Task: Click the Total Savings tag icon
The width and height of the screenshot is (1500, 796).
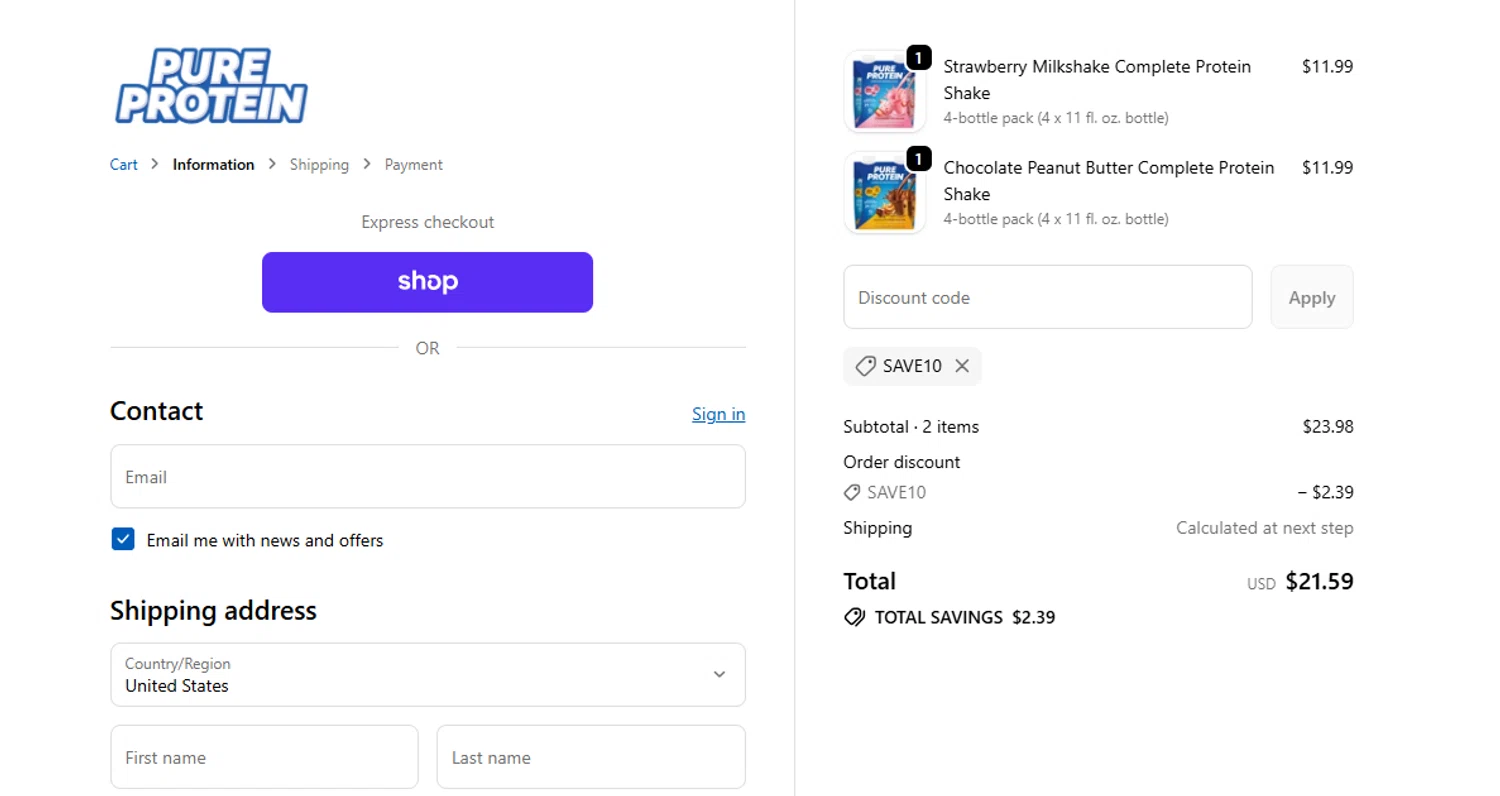Action: [855, 617]
